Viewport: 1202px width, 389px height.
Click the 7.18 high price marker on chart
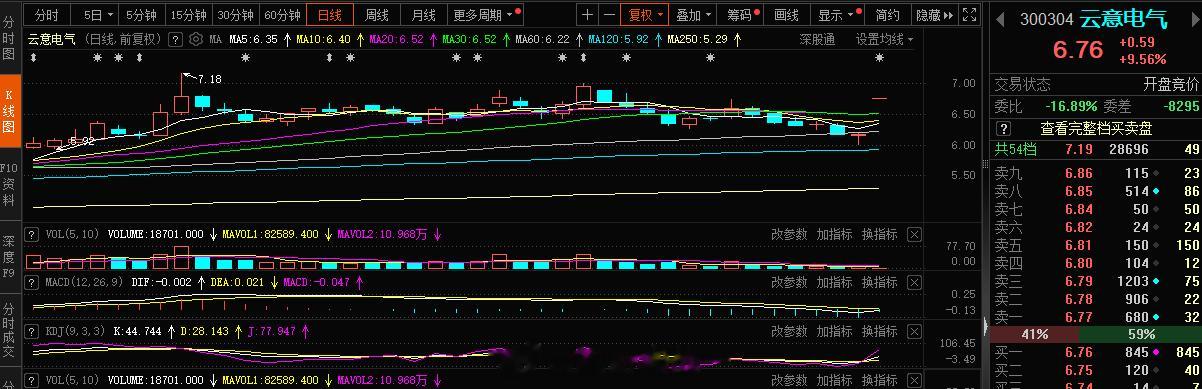[x=209, y=78]
